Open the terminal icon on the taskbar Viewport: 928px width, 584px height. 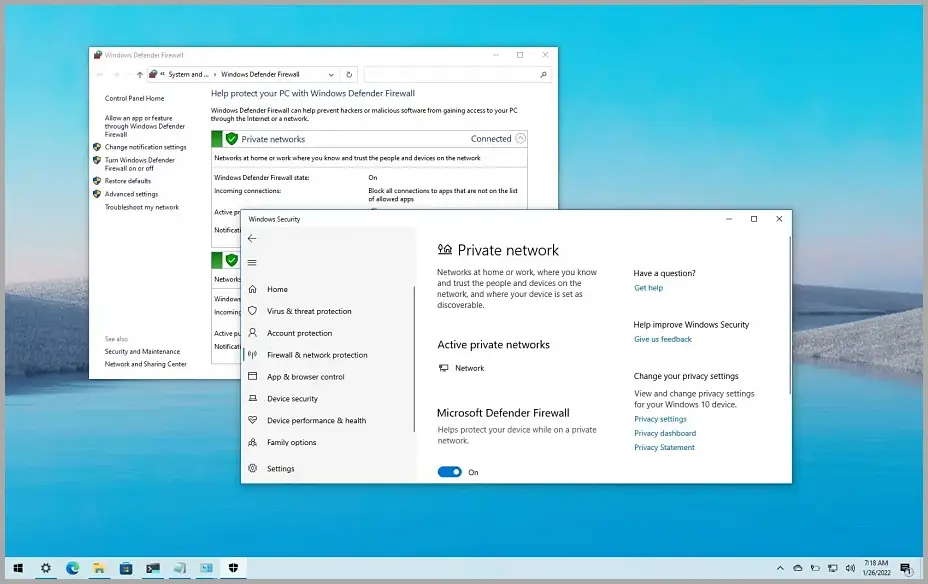pos(153,569)
